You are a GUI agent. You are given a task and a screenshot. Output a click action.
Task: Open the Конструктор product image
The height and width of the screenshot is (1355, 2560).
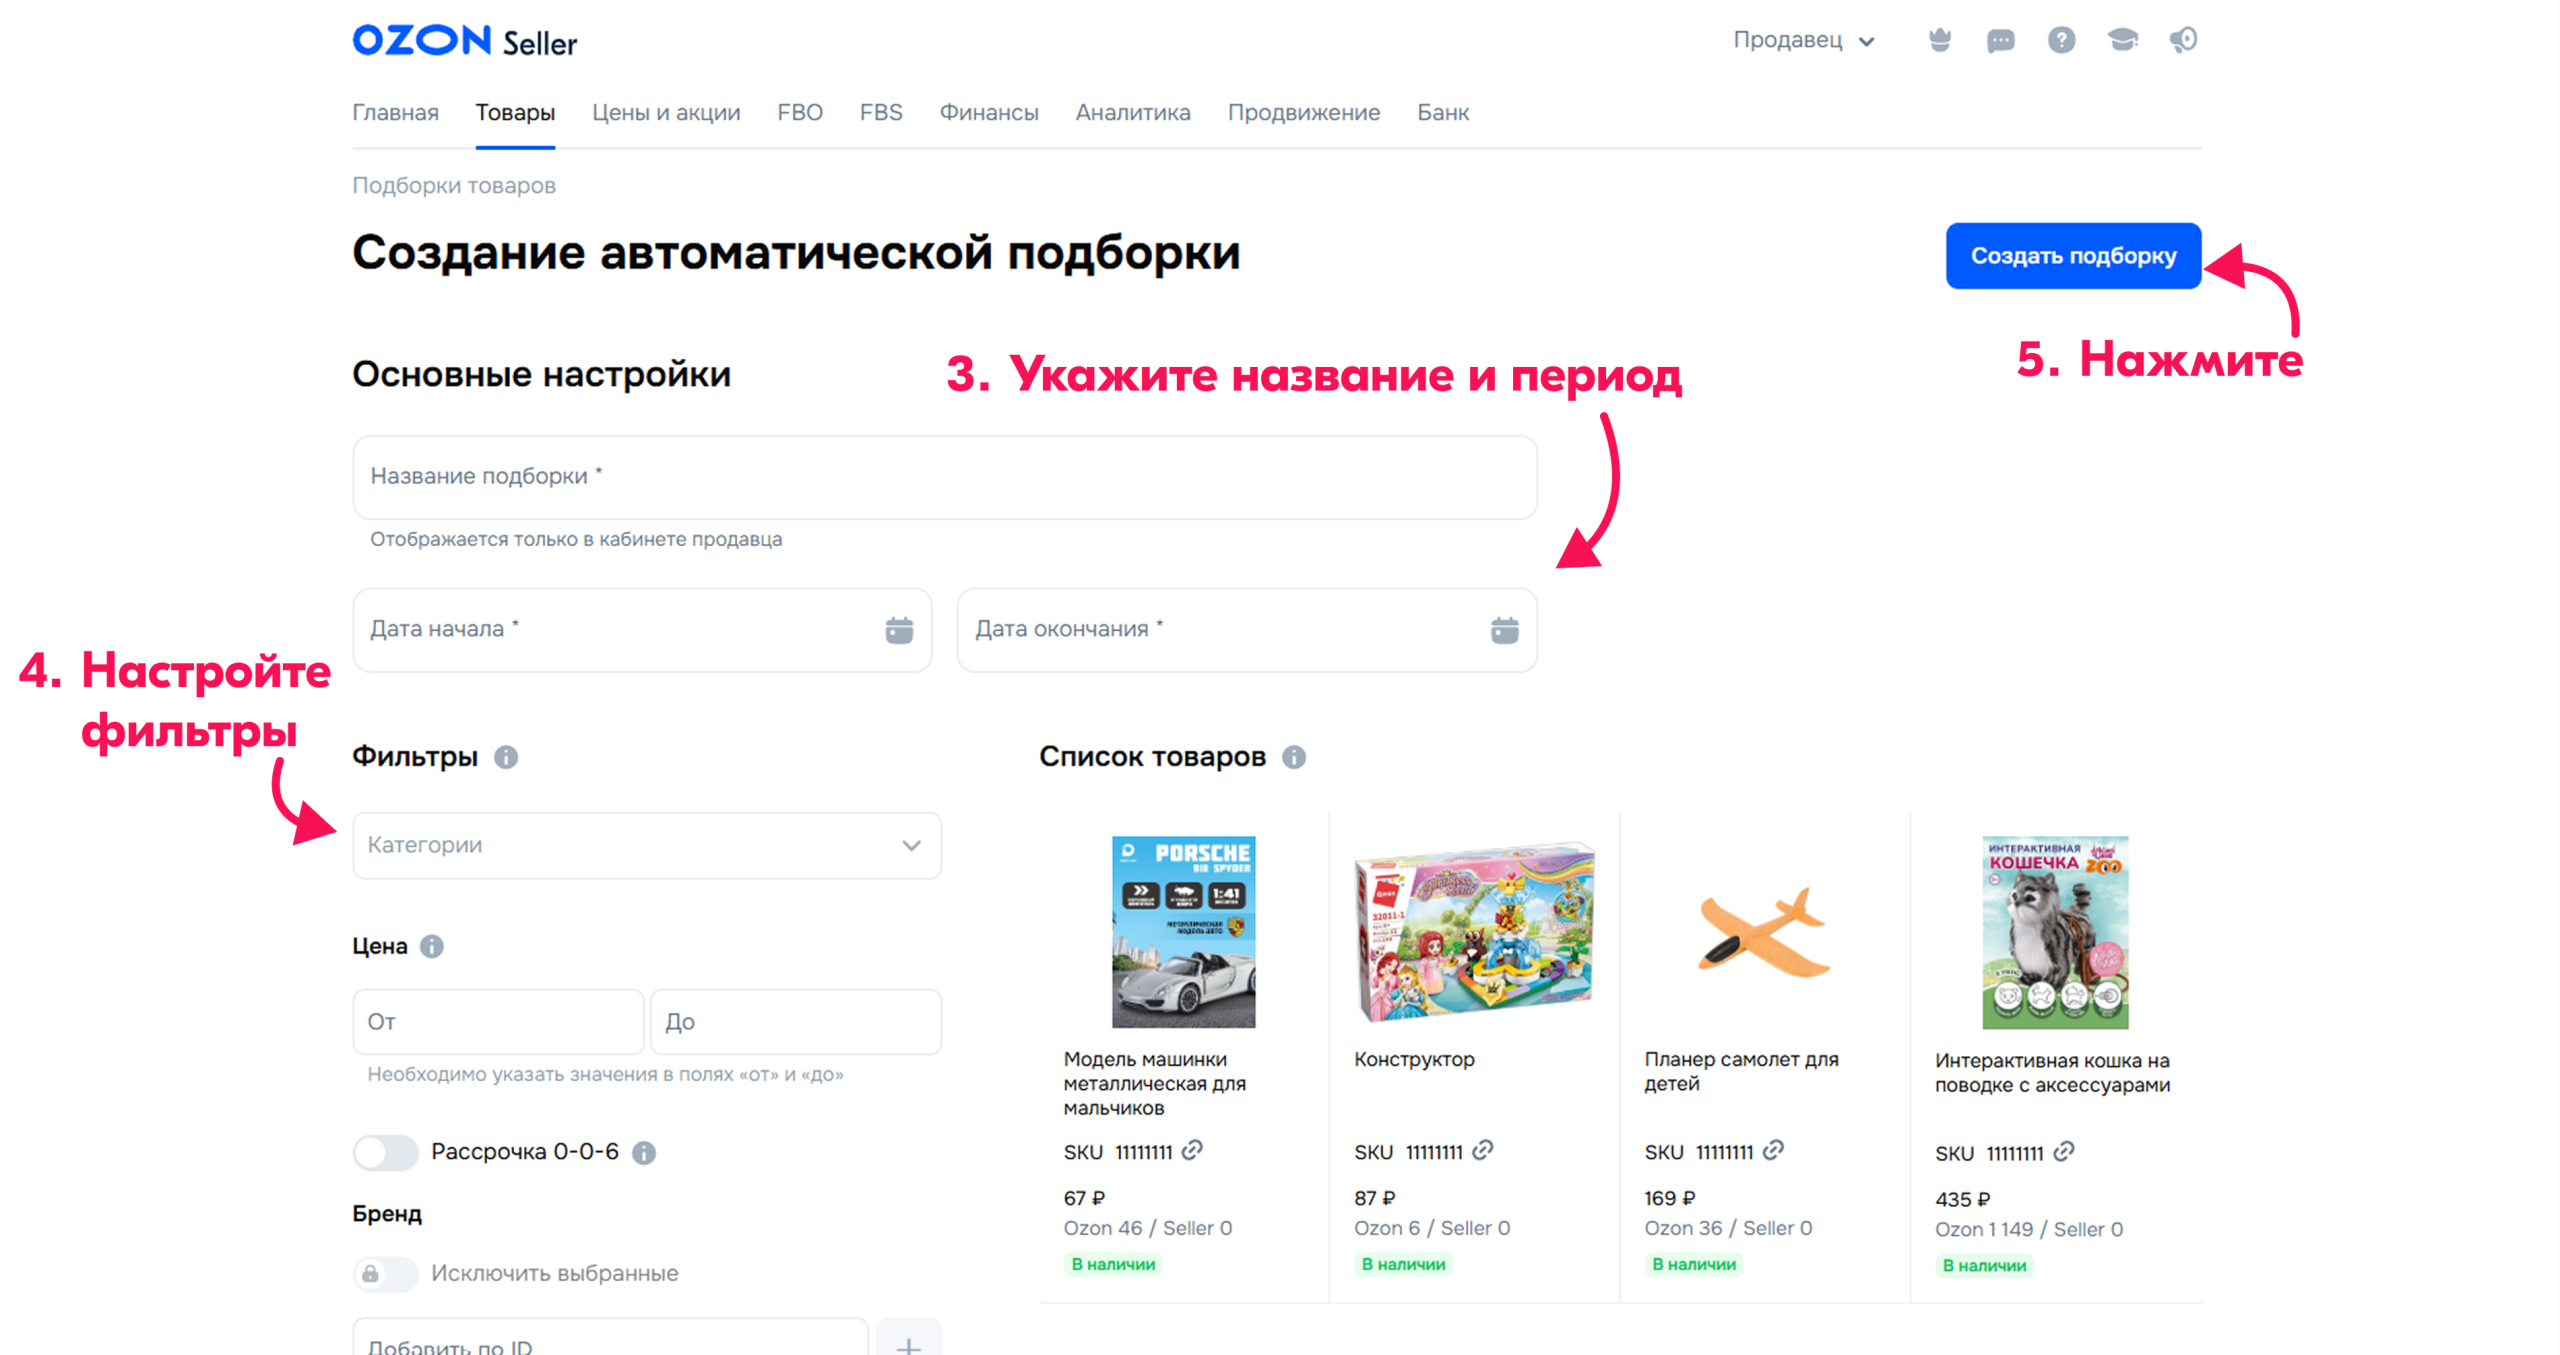point(1474,932)
